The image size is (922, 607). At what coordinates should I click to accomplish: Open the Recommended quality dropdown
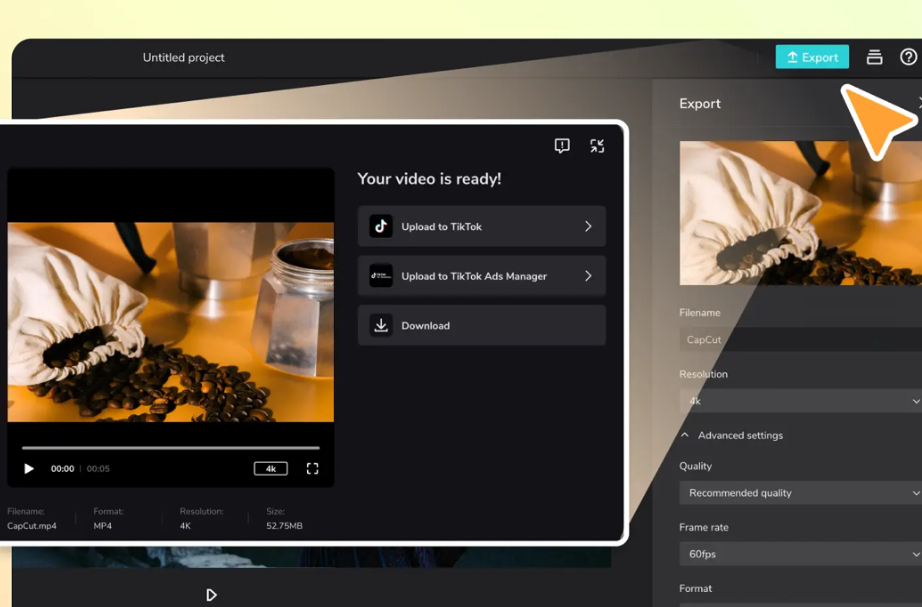point(800,493)
